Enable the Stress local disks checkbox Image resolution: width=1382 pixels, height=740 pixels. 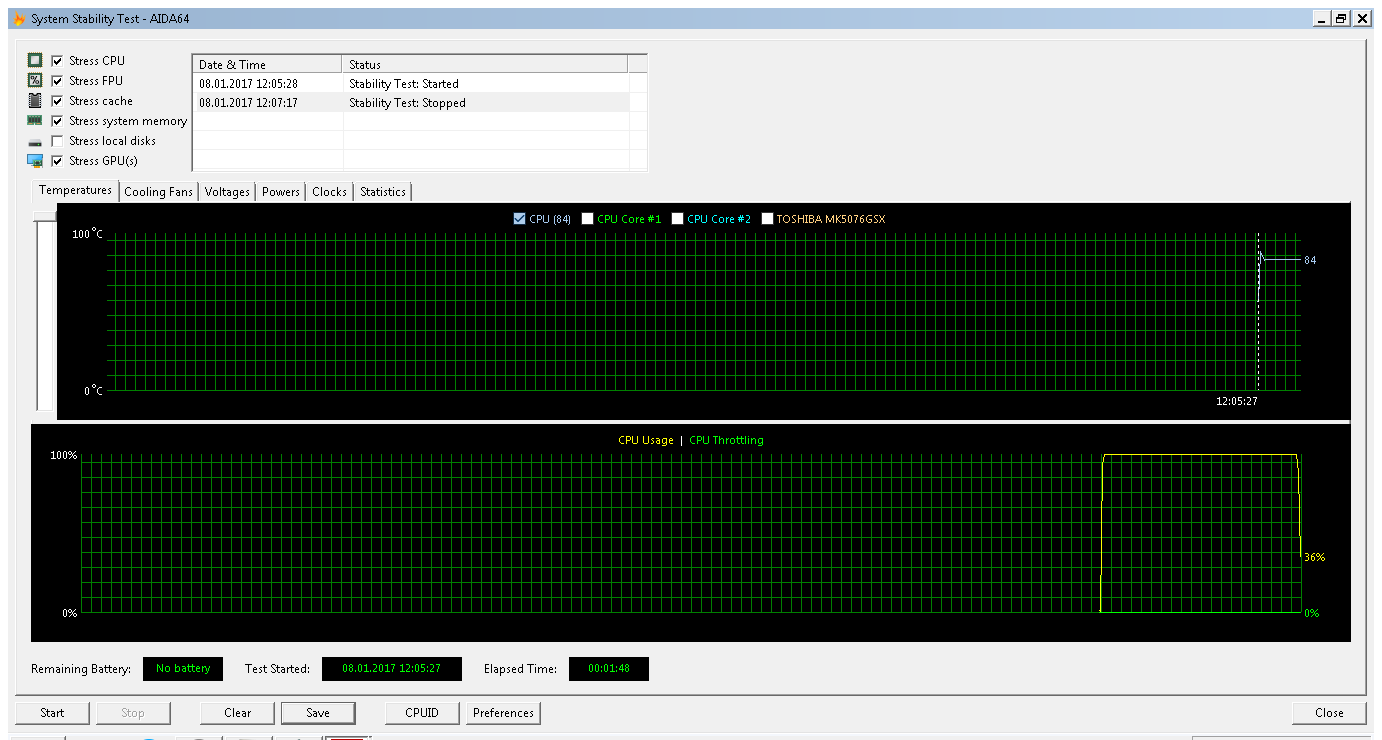[x=58, y=141]
